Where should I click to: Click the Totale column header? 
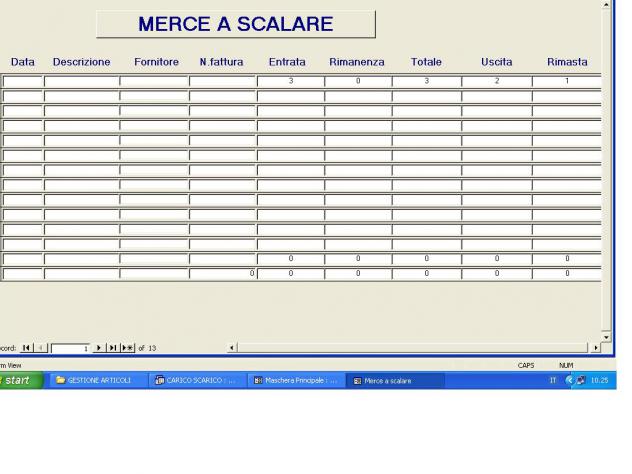pyautogui.click(x=426, y=62)
